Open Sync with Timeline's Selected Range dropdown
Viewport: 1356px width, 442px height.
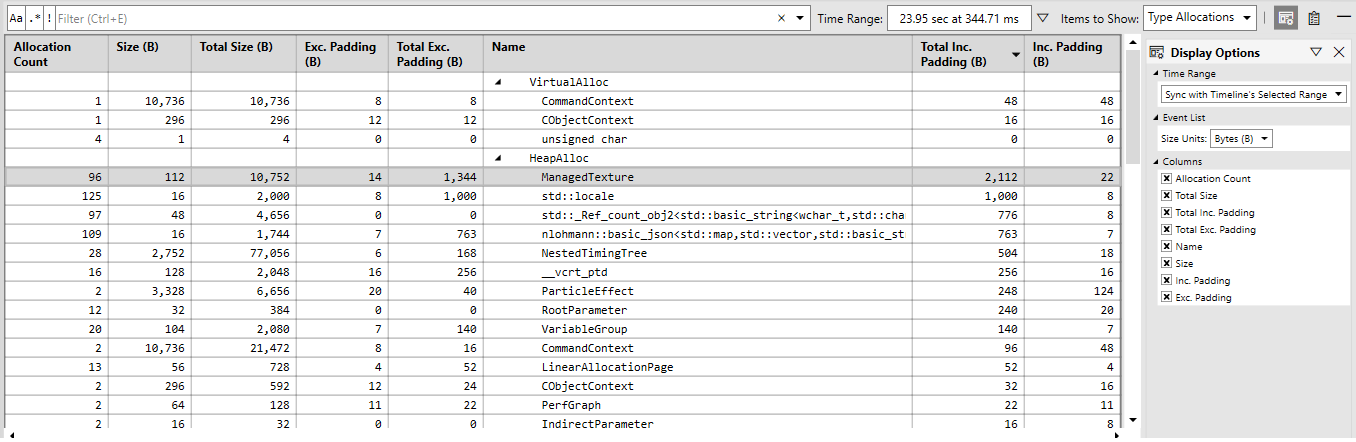[x=1254, y=94]
